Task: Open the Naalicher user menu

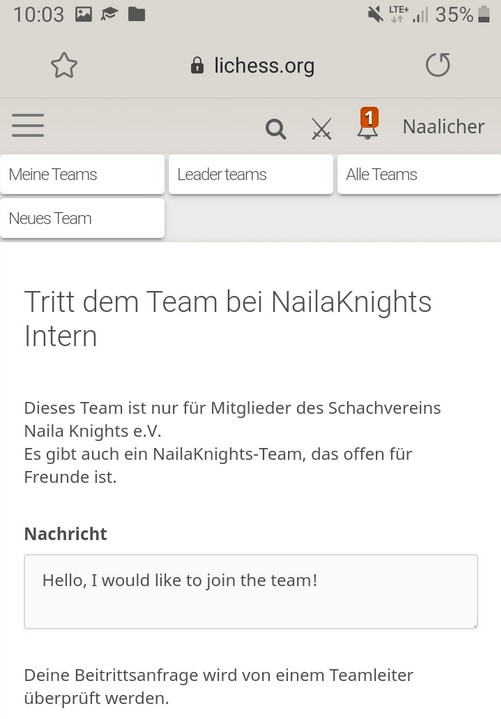Action: [443, 127]
